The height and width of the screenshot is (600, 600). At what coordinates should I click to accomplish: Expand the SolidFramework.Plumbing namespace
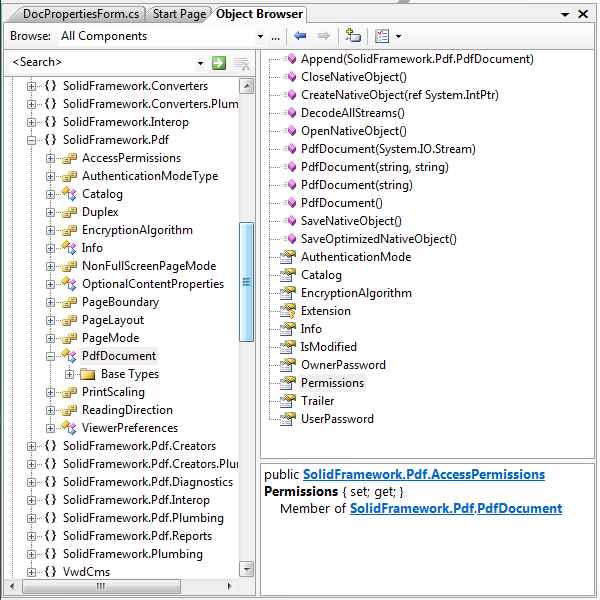pos(31,554)
